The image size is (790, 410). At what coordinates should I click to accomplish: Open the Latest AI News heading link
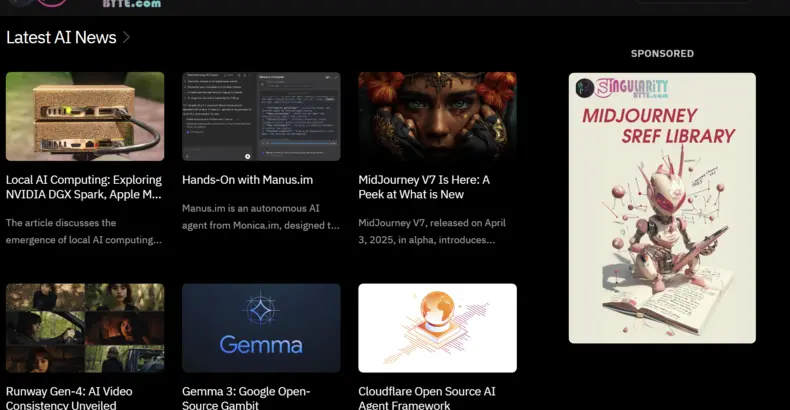coord(61,38)
